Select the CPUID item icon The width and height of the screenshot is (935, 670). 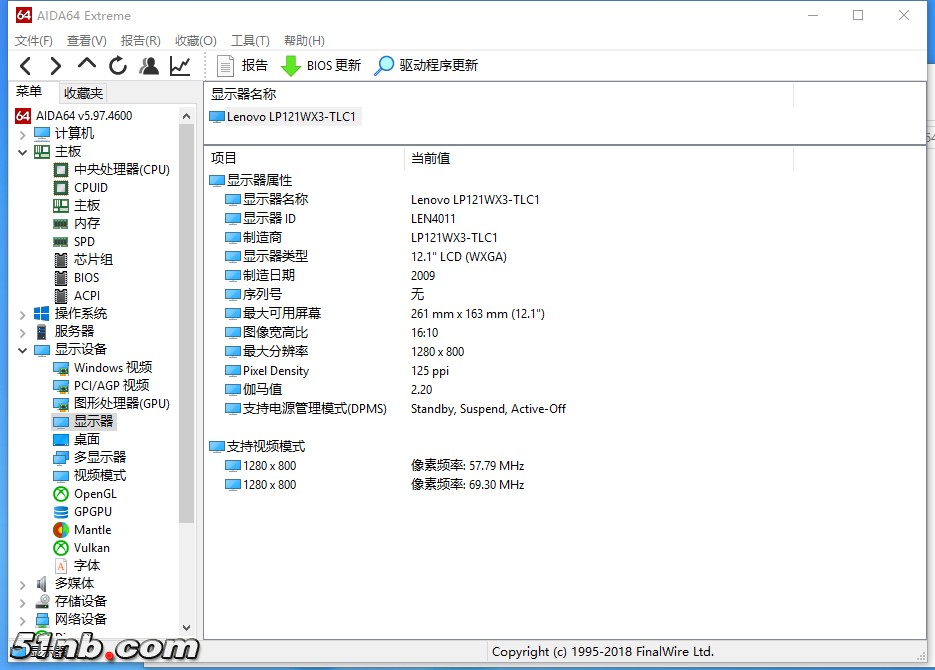click(61, 188)
